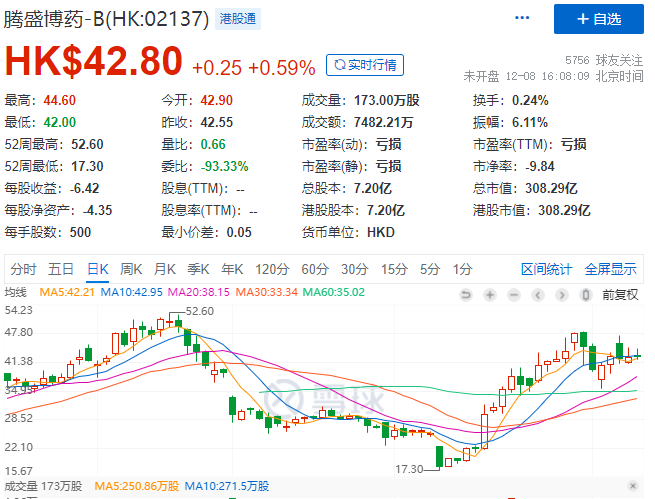Click the 今开 value 42.90

216,100
